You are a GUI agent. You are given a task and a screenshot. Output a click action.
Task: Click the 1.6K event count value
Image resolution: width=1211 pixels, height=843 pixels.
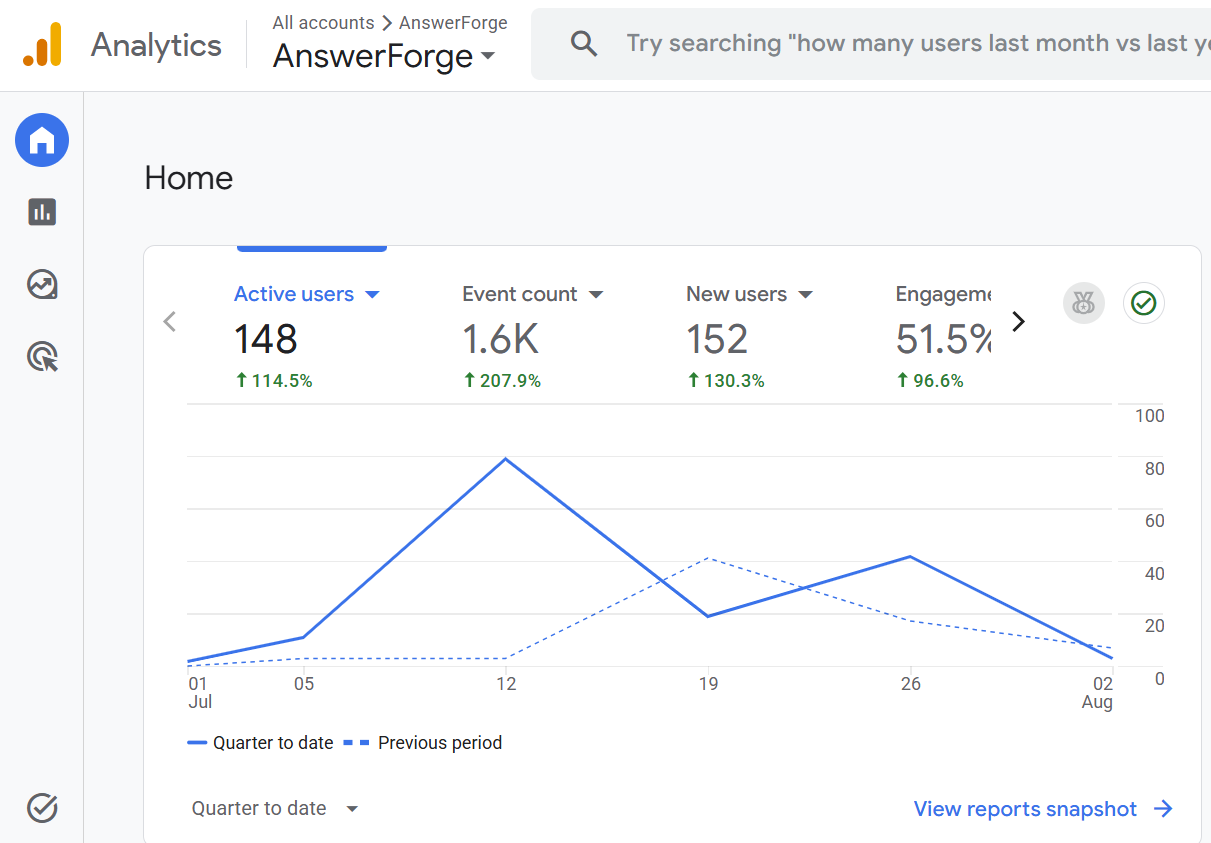(501, 340)
